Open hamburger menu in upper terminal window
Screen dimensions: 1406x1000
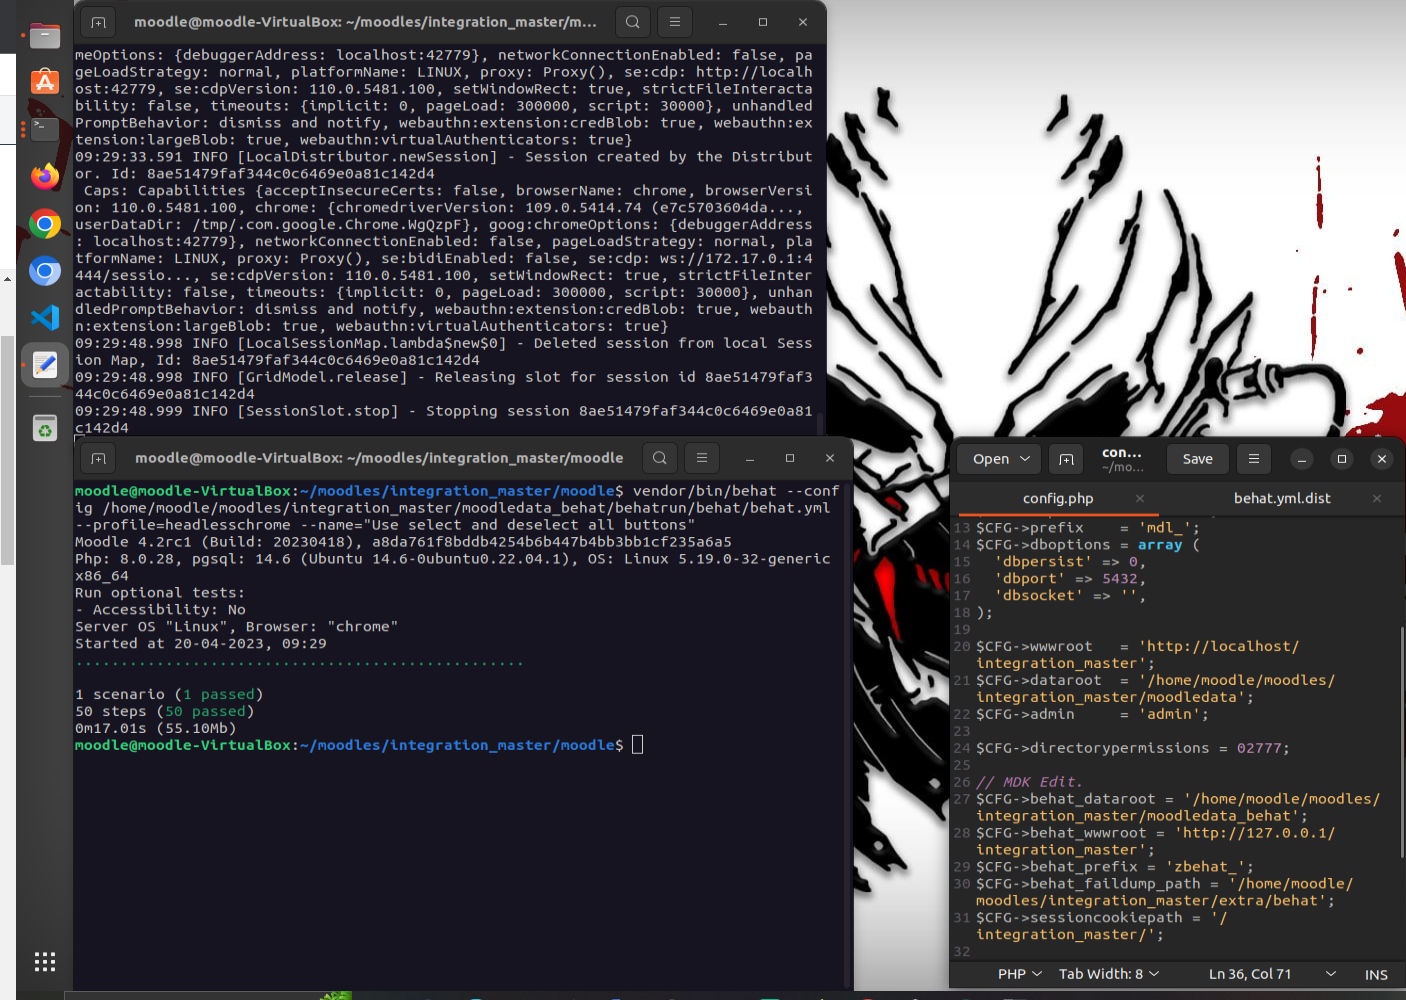(675, 21)
